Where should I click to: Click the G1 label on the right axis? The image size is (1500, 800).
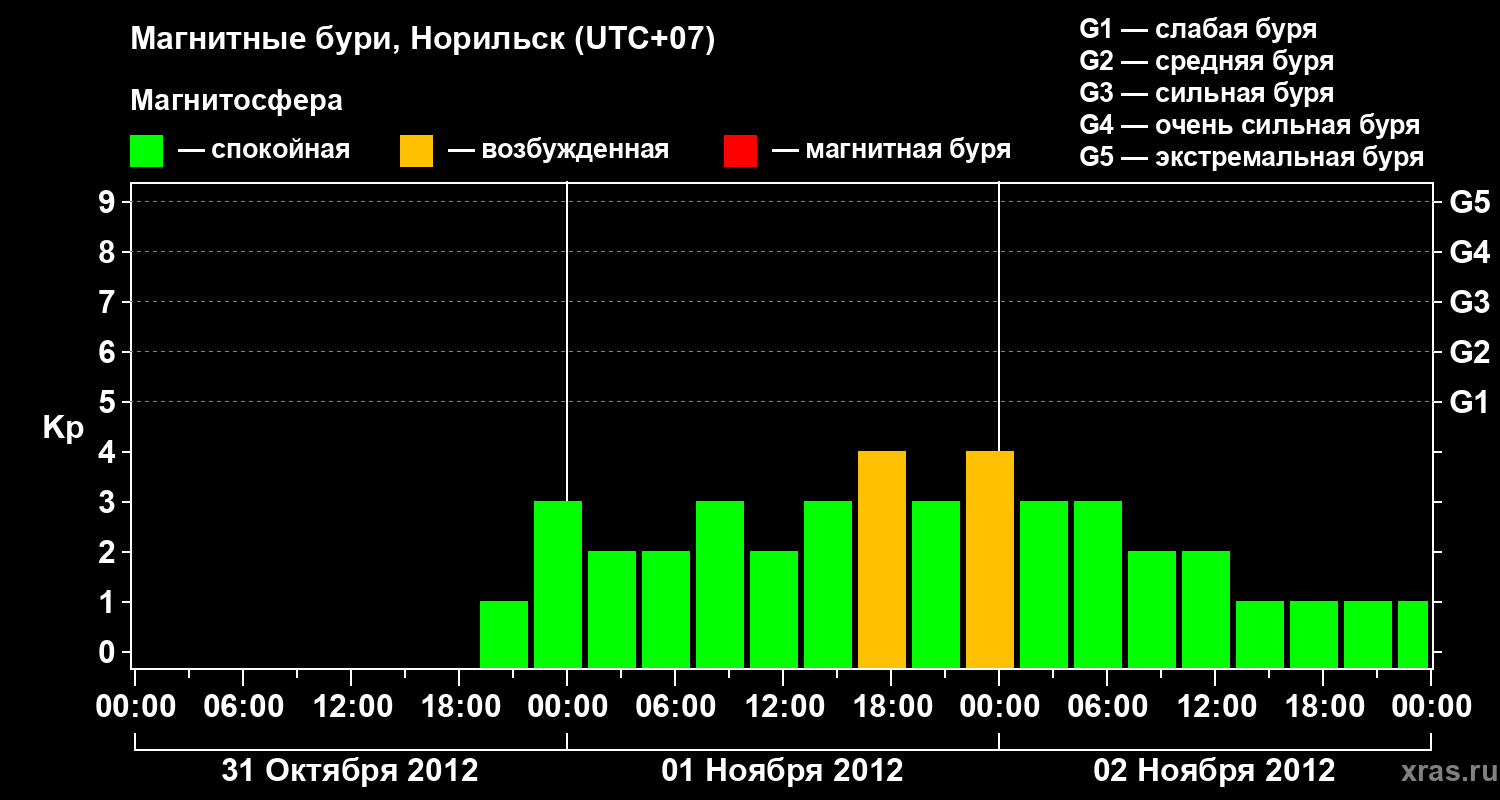pyautogui.click(x=1469, y=403)
